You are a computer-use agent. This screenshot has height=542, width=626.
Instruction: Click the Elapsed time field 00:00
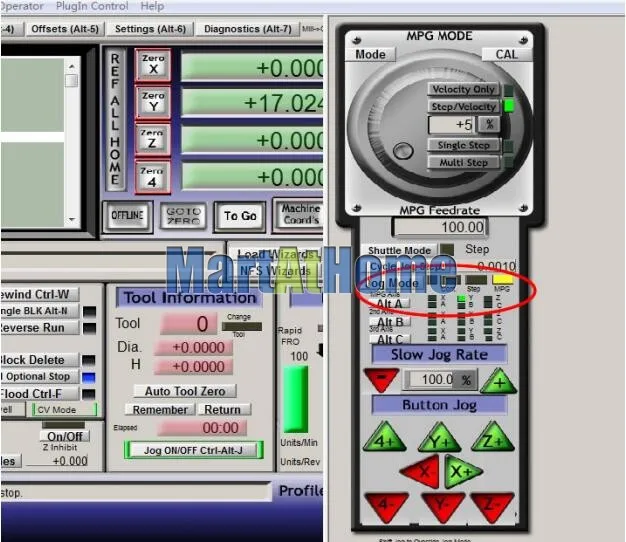coord(202,428)
